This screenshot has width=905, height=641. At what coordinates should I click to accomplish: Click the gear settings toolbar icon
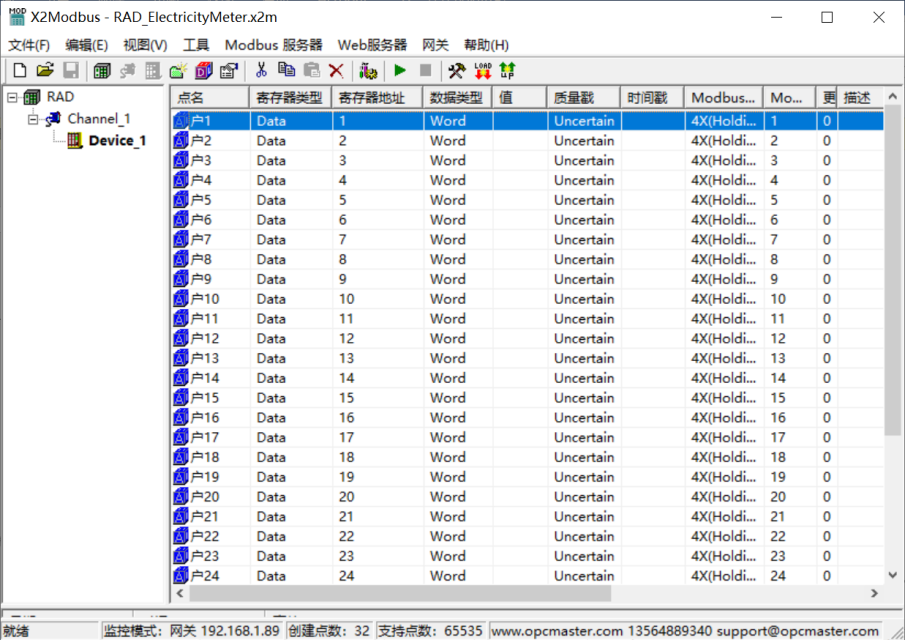coord(368,71)
